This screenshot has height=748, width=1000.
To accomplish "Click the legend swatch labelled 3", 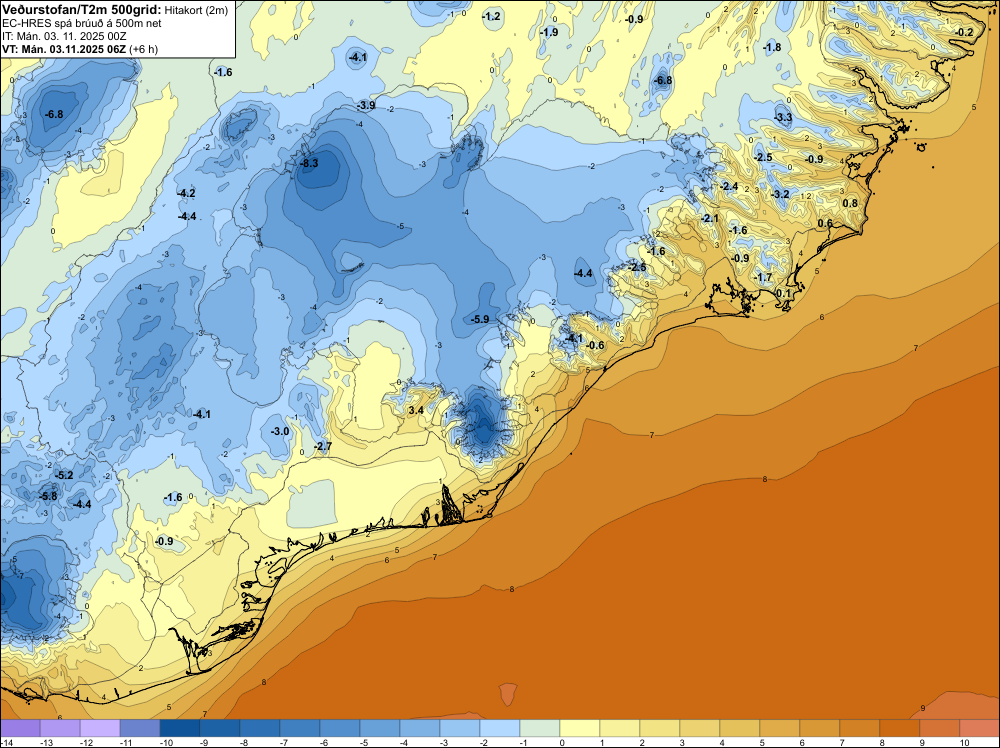I will pos(700,728).
